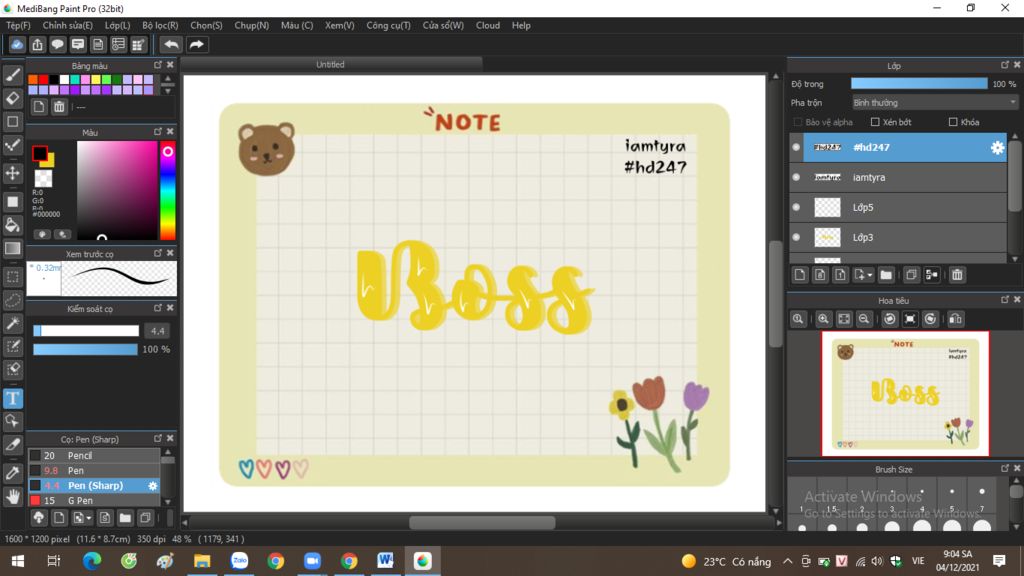The width and height of the screenshot is (1024, 576).
Task: Switch to the Untitled canvas tab
Action: point(330,65)
